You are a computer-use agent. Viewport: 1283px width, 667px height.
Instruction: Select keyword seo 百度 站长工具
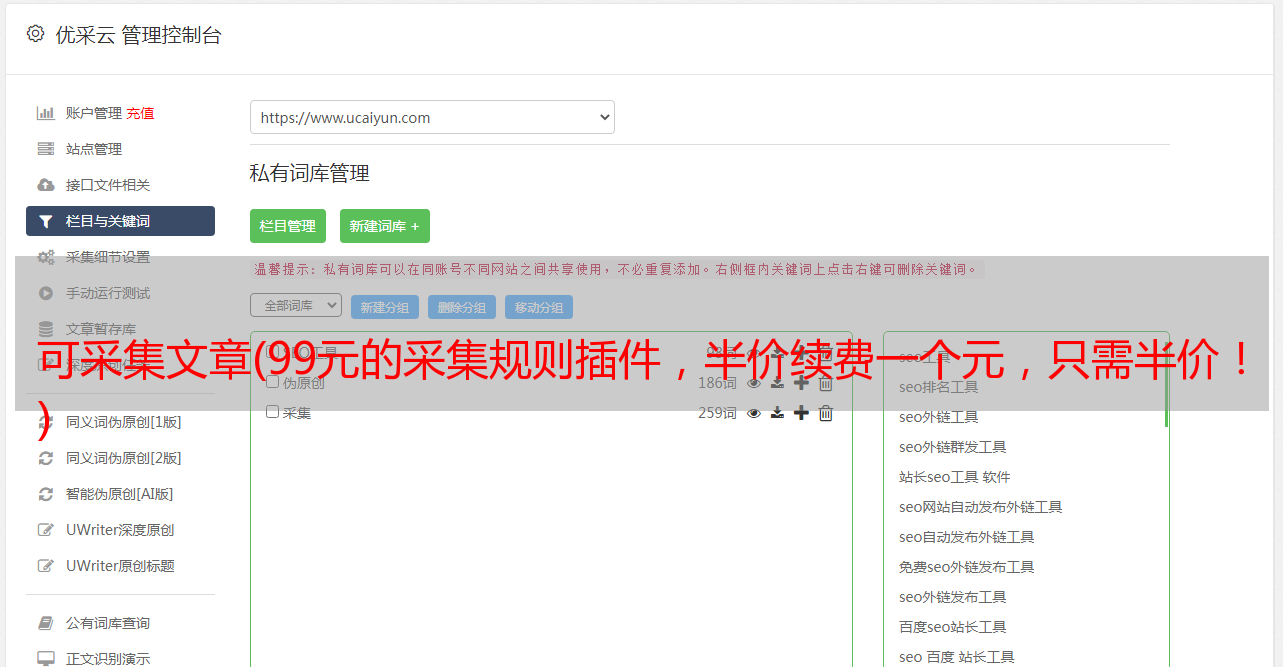tap(957, 657)
